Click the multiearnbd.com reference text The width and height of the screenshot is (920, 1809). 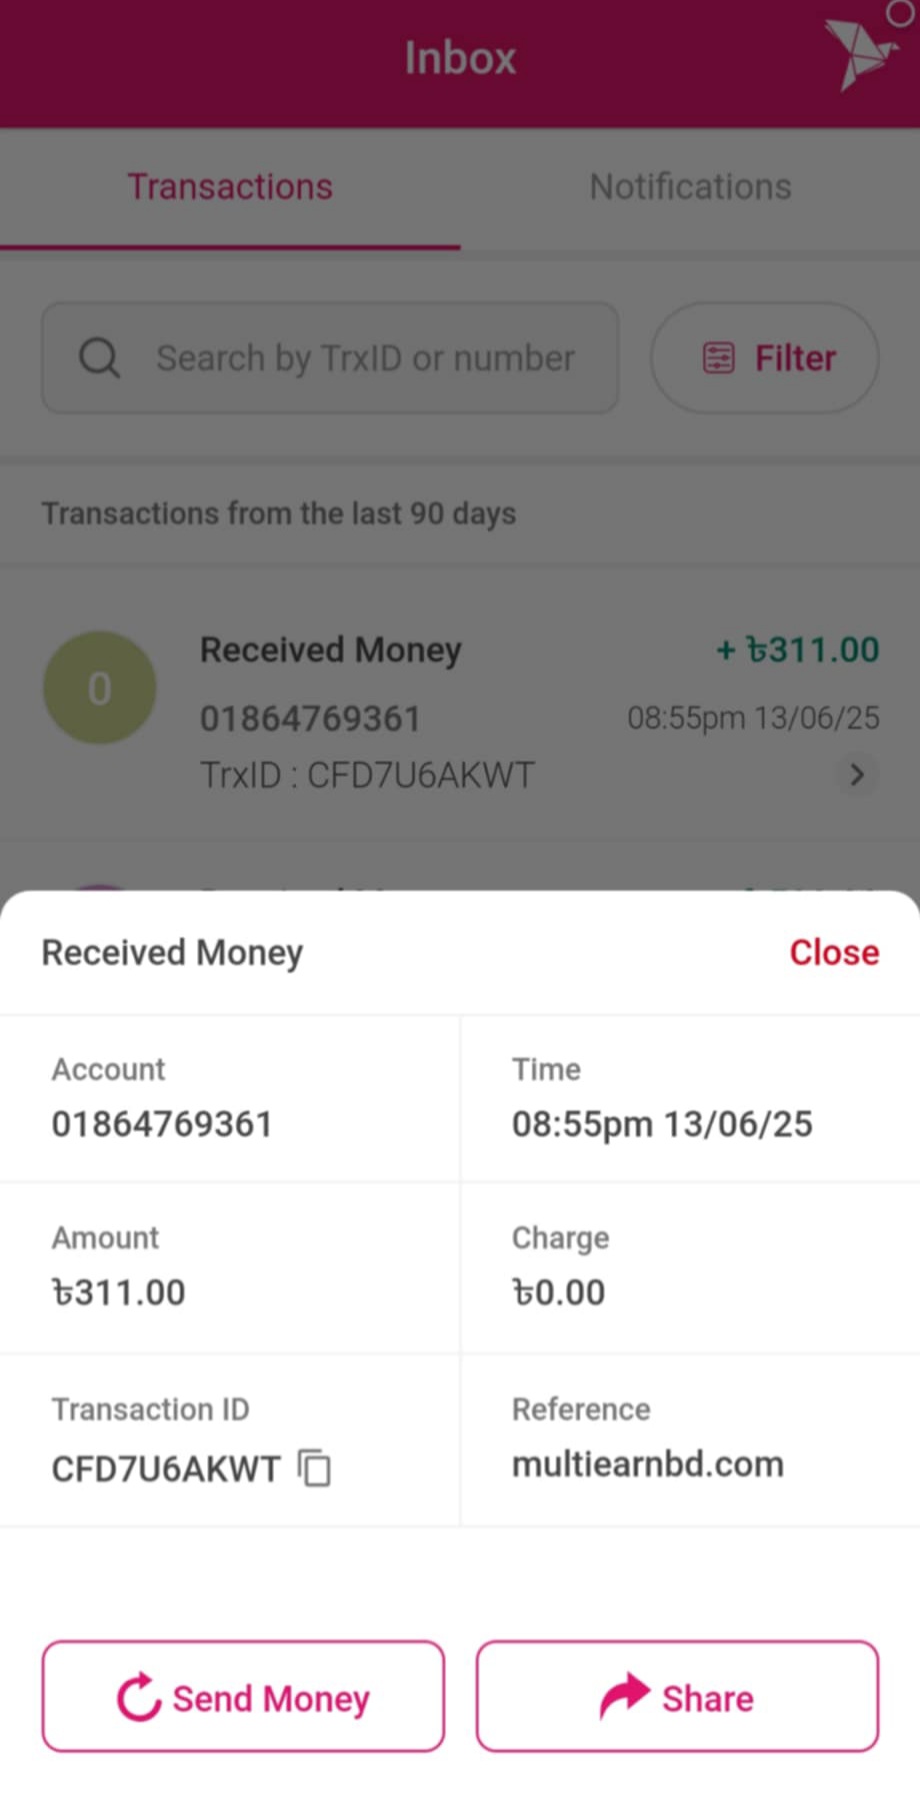tap(648, 1464)
